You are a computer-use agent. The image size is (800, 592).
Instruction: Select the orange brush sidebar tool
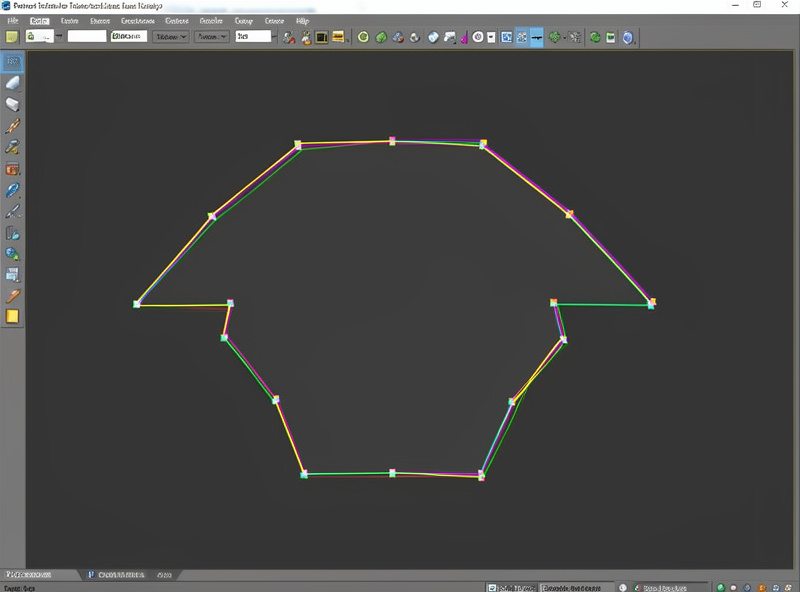[12, 126]
